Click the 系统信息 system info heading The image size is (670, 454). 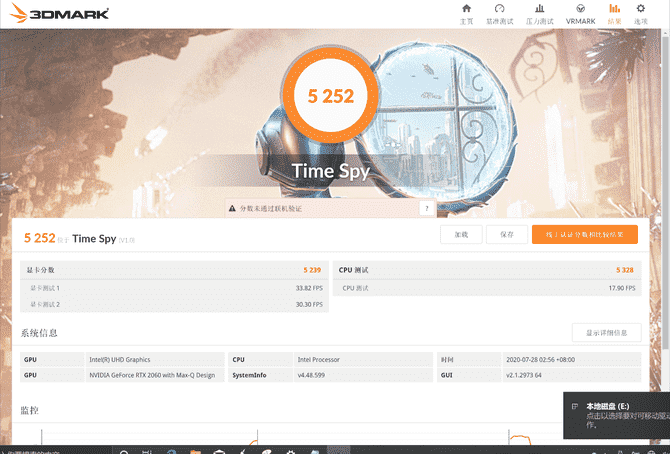39,333
